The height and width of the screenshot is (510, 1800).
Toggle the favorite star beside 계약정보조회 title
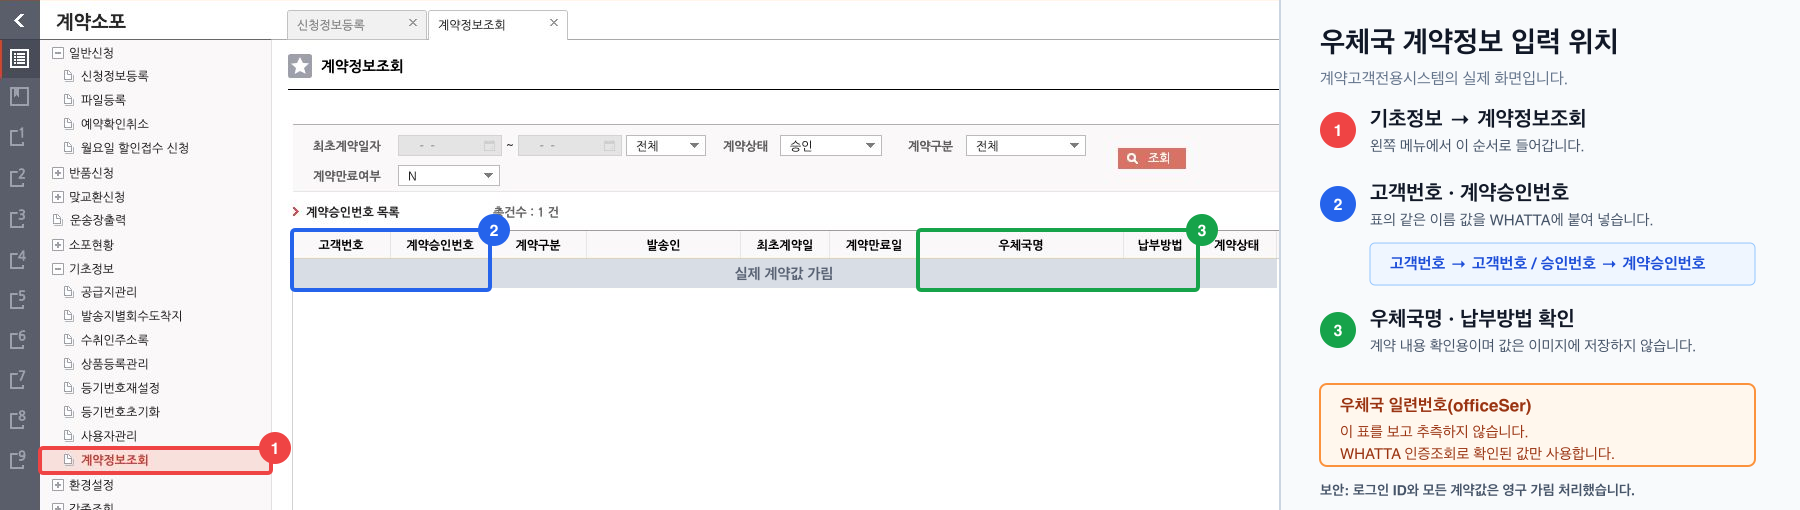[x=300, y=66]
